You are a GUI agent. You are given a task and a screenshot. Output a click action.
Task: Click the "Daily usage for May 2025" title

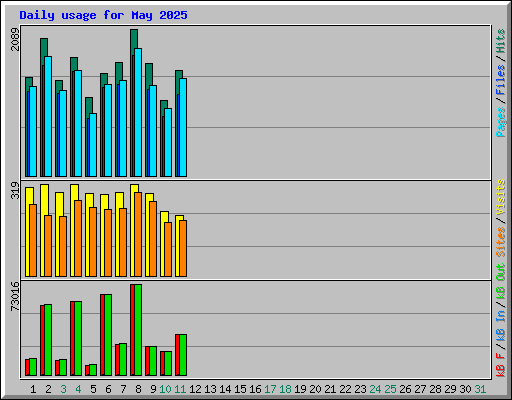pos(103,15)
